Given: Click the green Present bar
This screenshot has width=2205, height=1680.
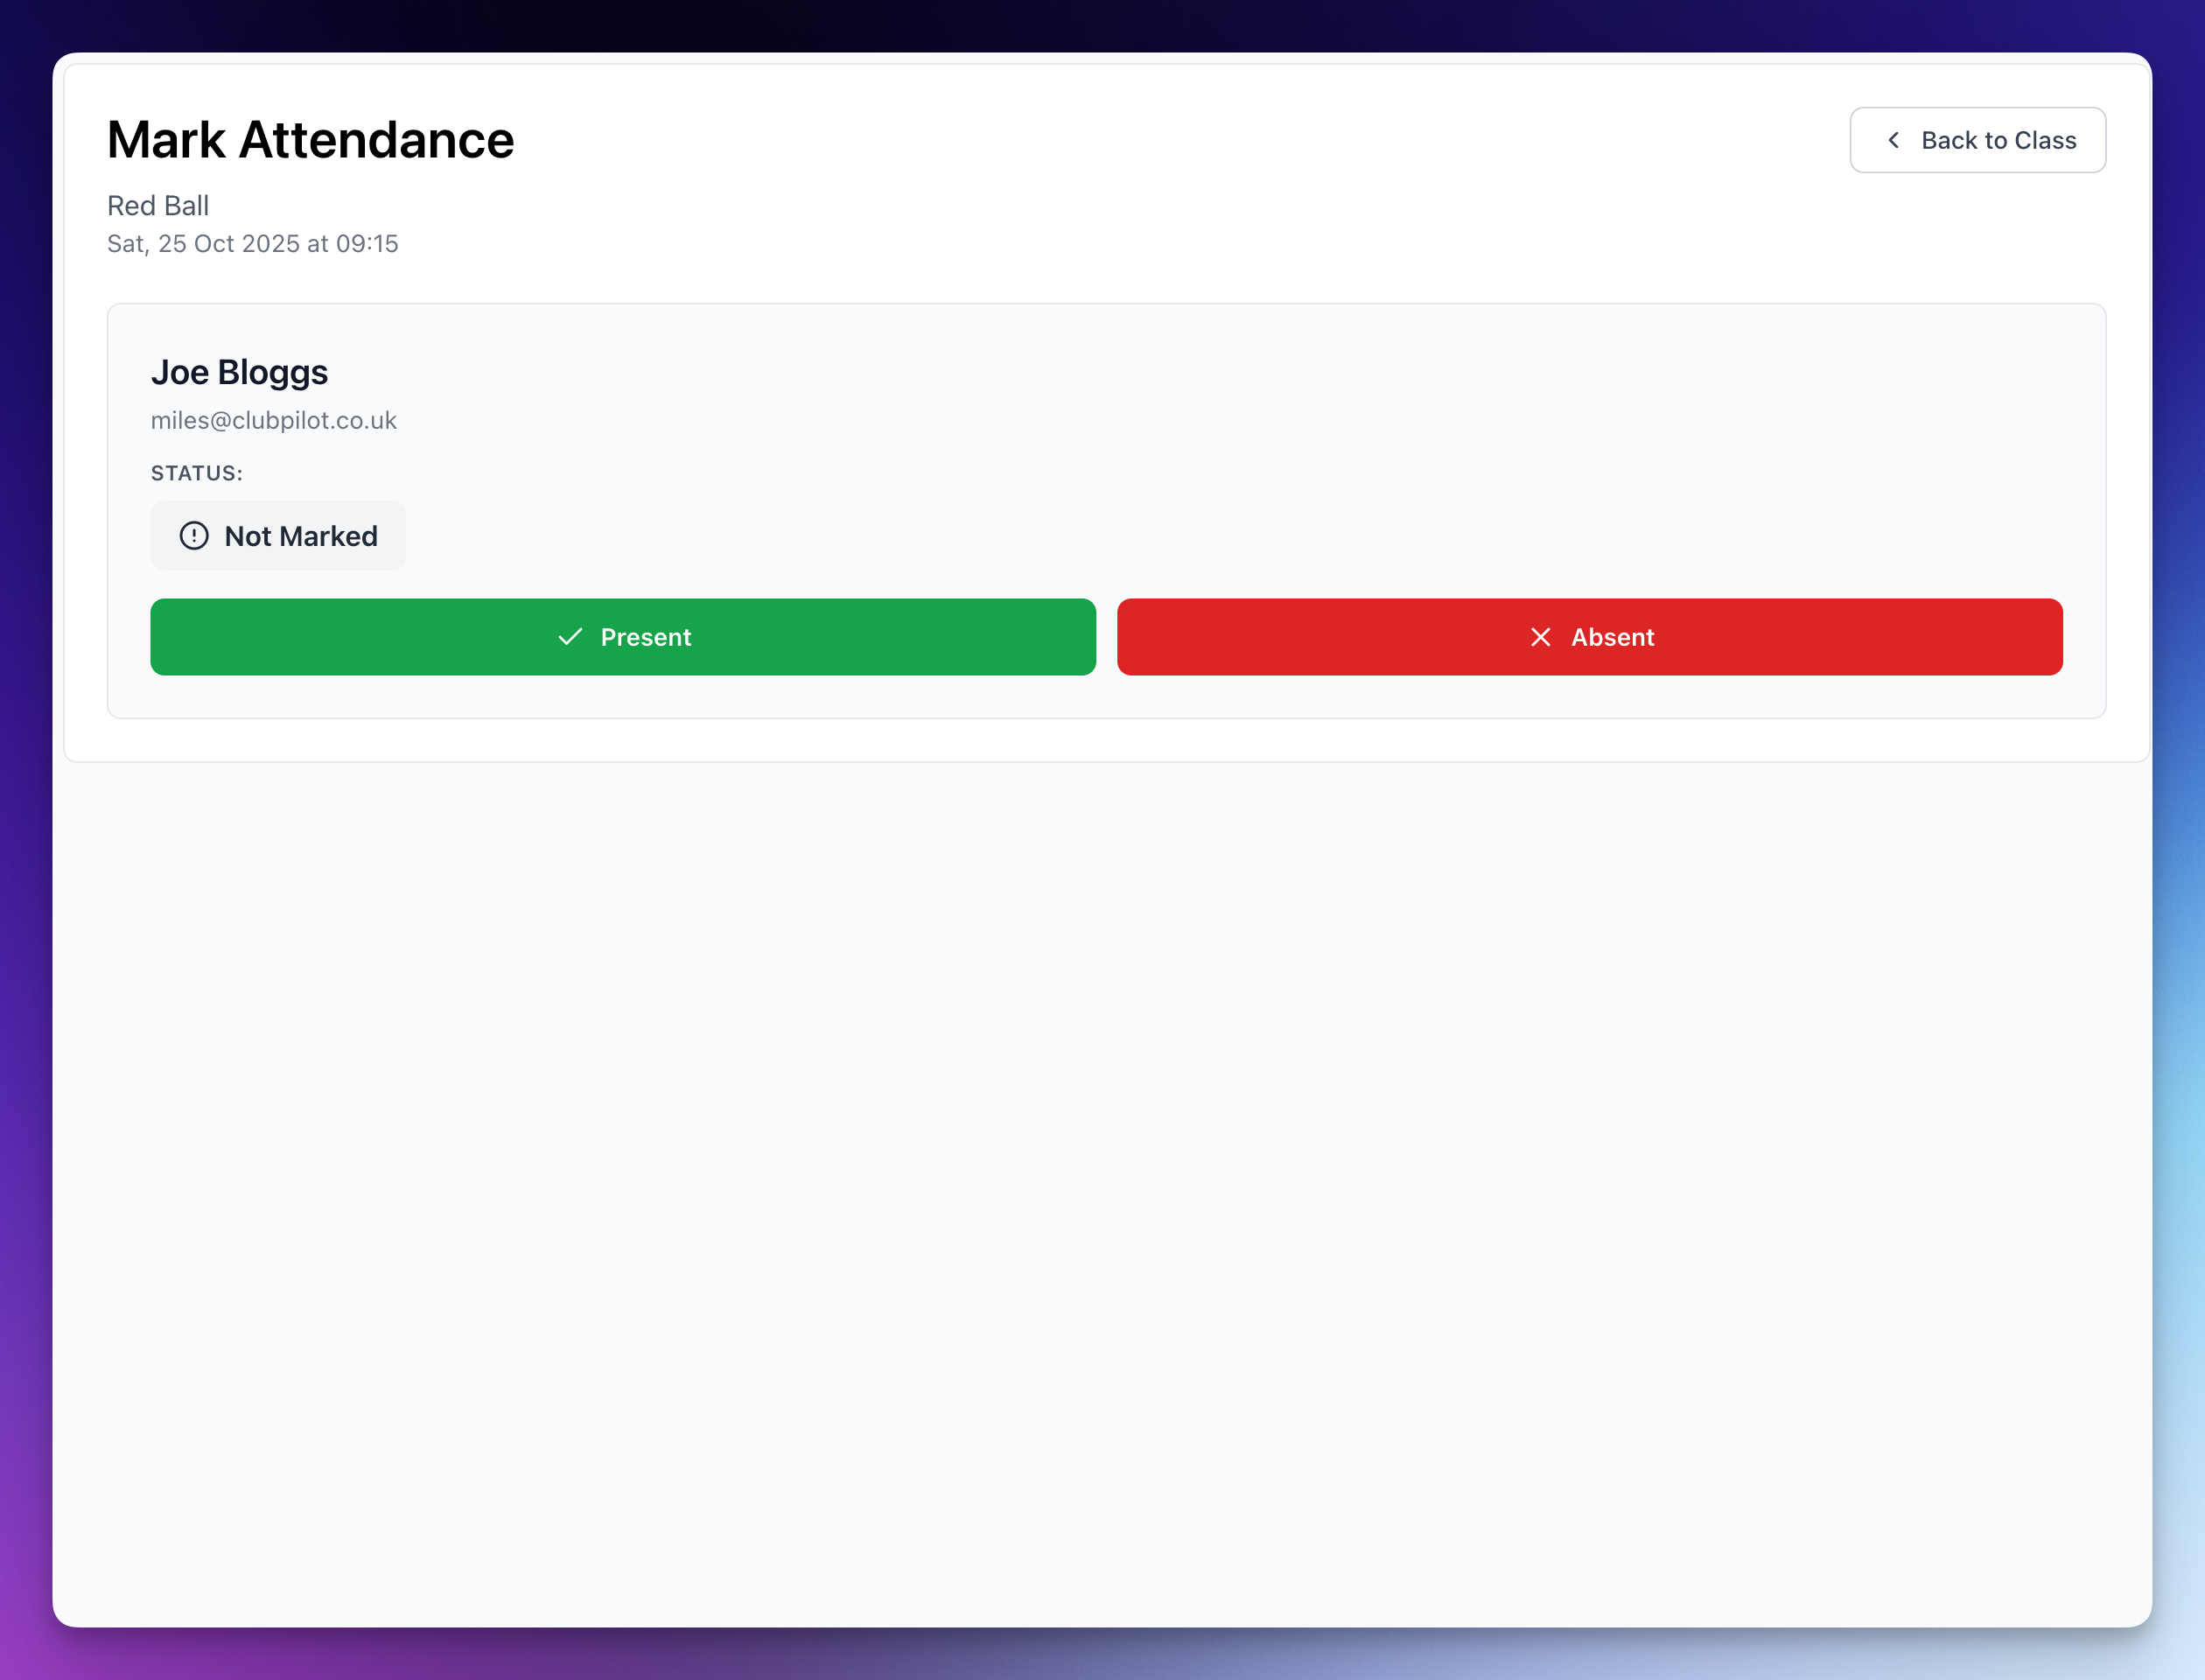Looking at the screenshot, I should click(x=622, y=637).
